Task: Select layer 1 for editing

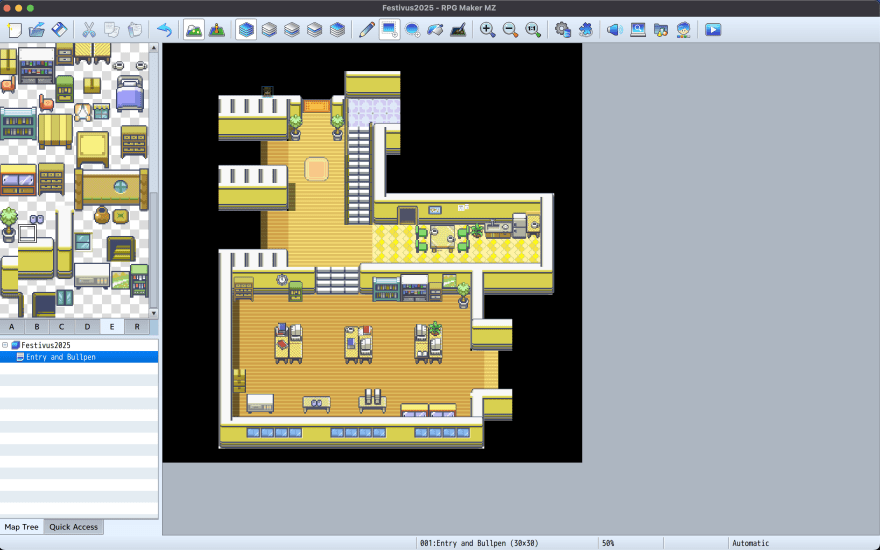Action: point(269,30)
